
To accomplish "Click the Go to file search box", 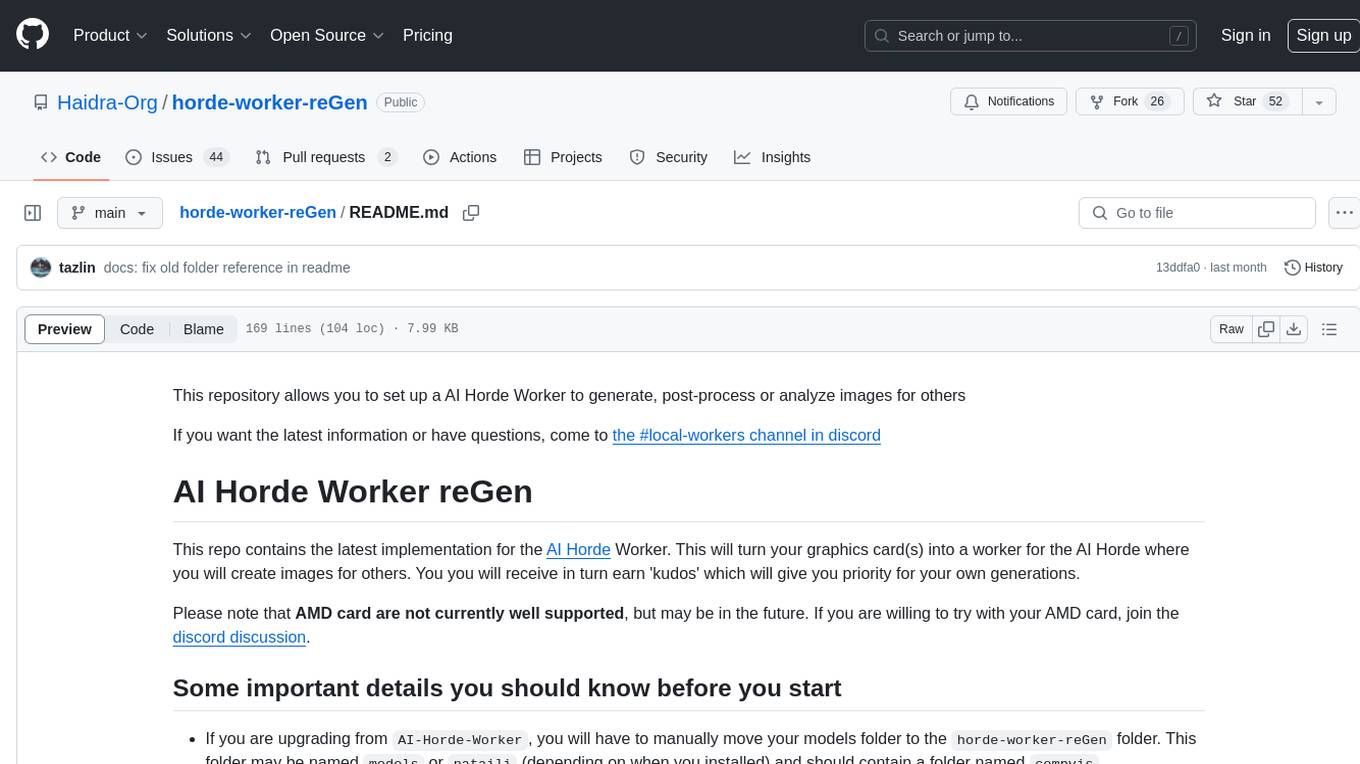I will coord(1197,213).
